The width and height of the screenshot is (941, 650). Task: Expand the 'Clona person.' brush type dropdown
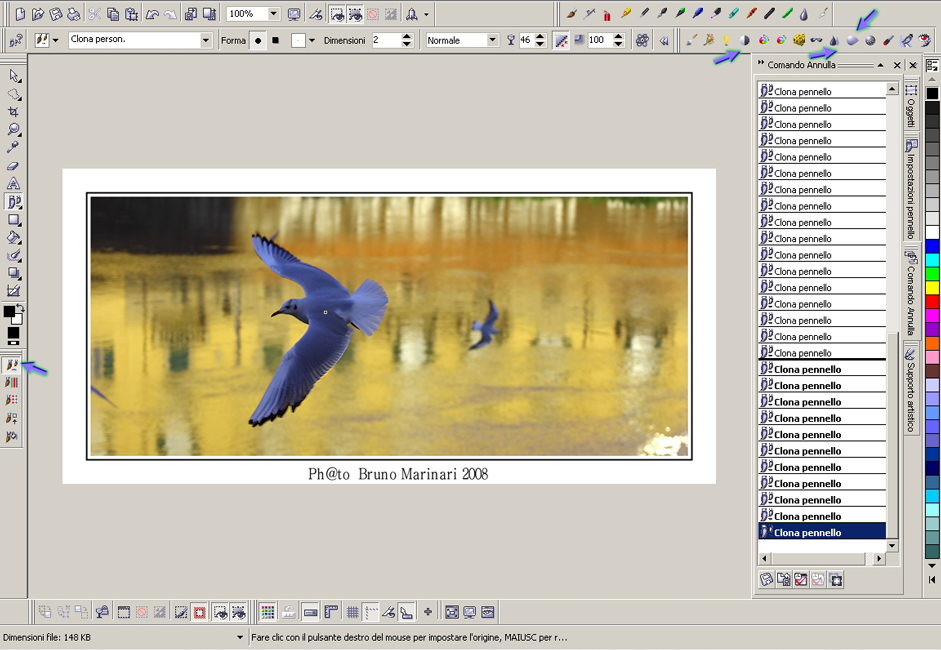[x=206, y=41]
